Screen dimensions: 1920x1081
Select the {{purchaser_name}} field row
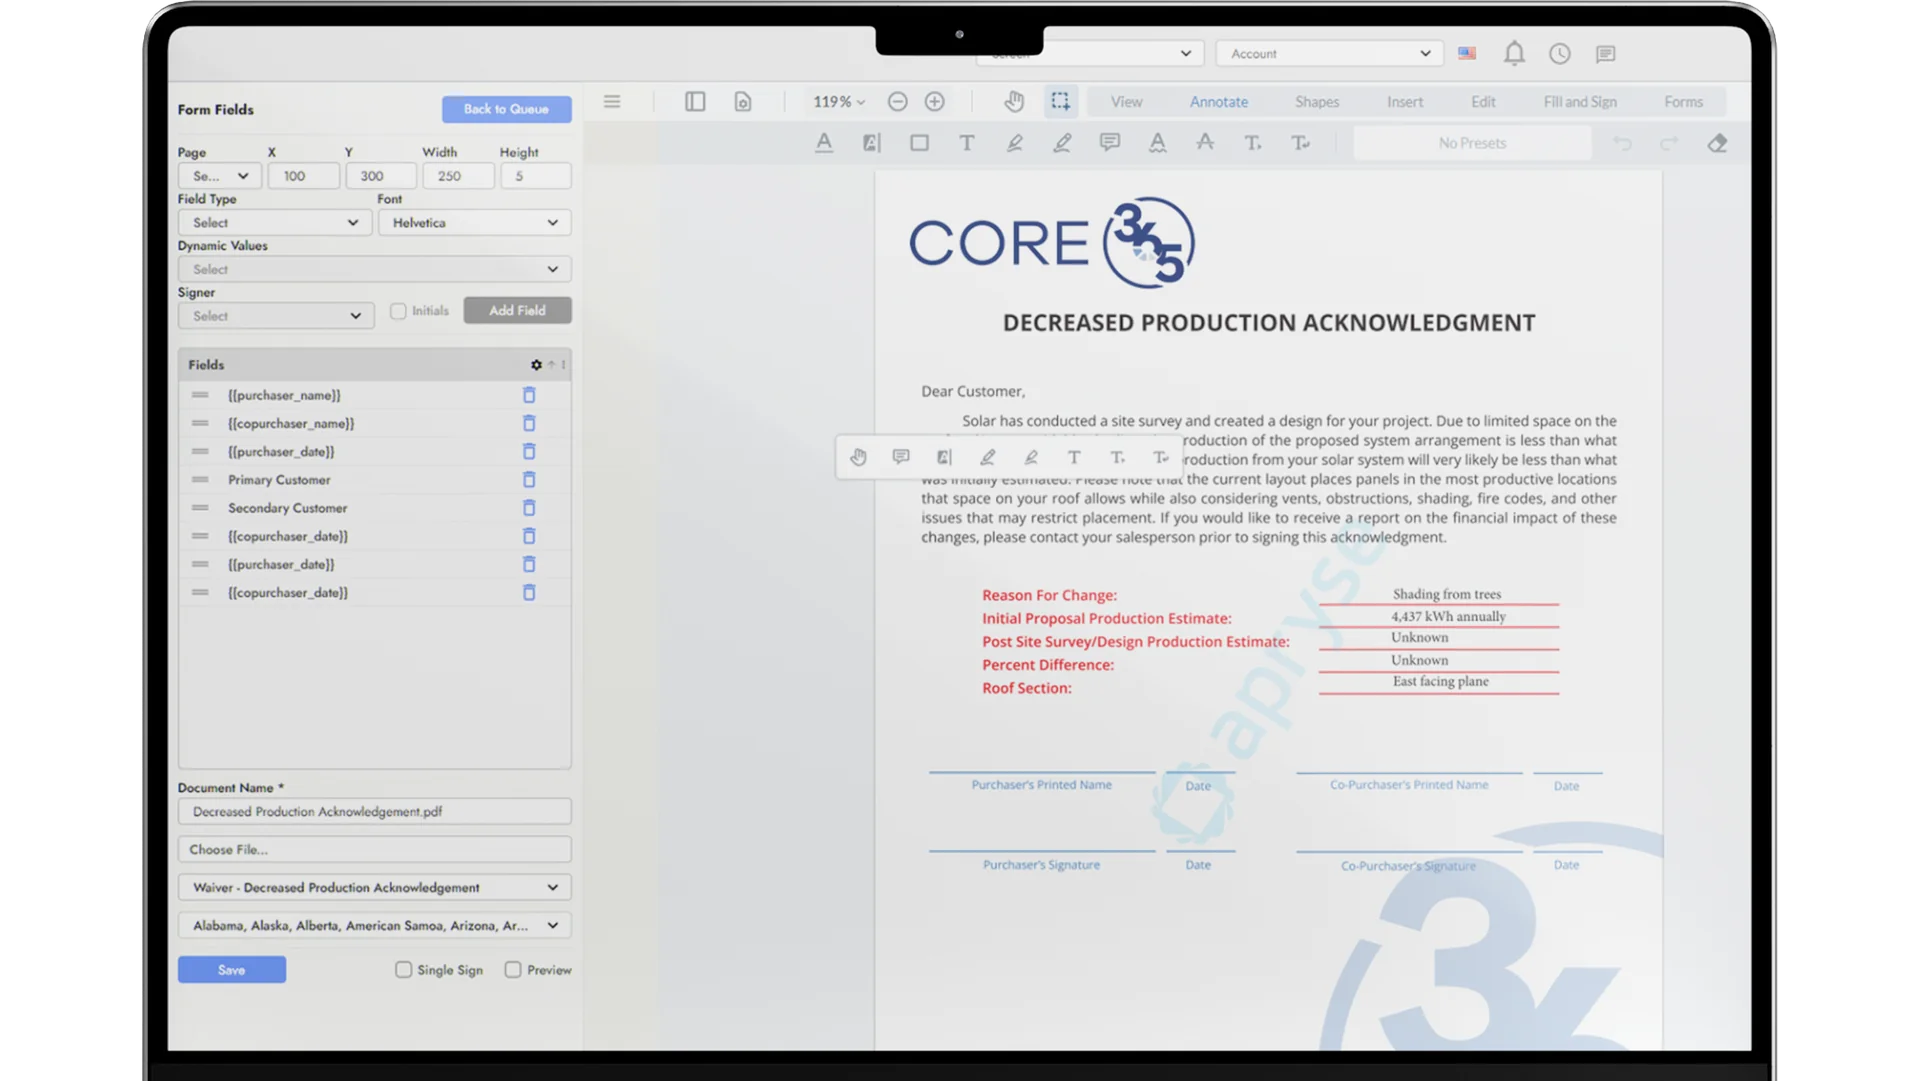coord(375,395)
